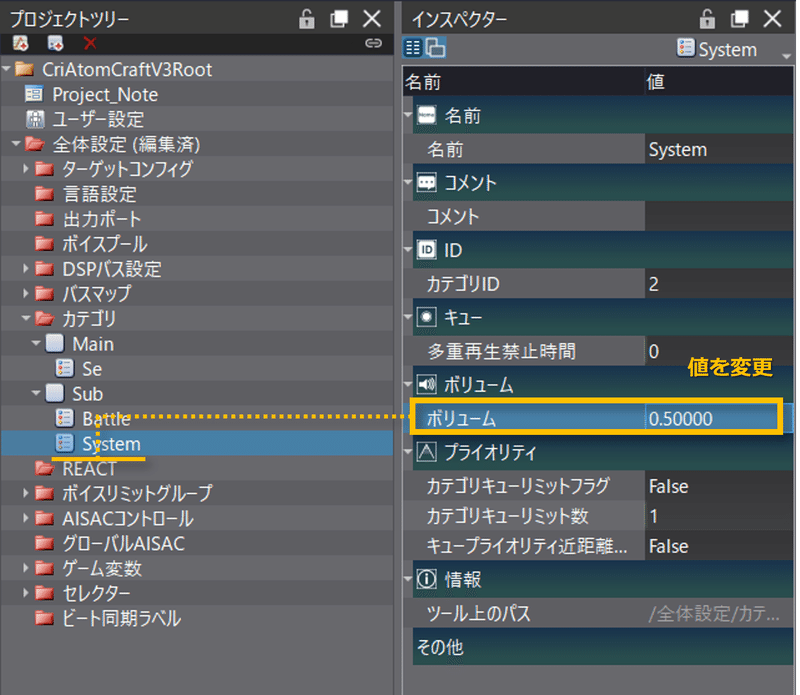800x695 pixels.
Task: Select the 言語設定 folder
Action: (x=99, y=194)
